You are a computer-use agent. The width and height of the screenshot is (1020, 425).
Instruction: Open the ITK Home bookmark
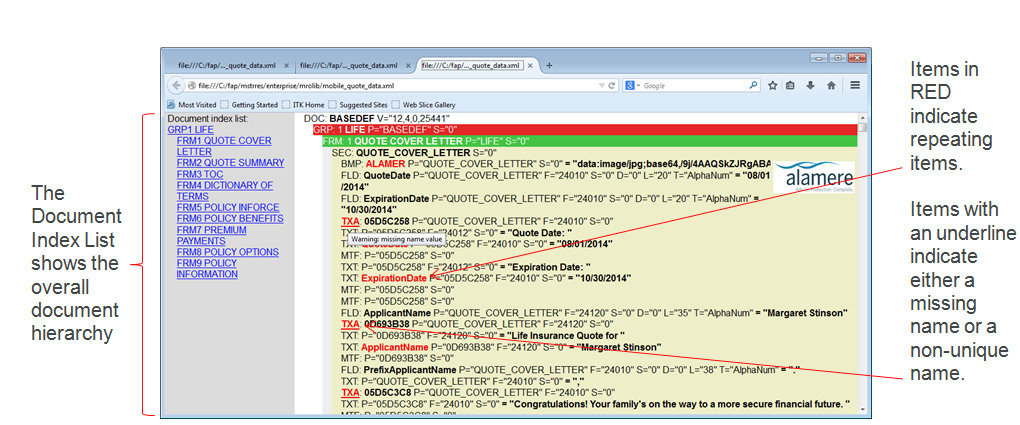coord(303,104)
